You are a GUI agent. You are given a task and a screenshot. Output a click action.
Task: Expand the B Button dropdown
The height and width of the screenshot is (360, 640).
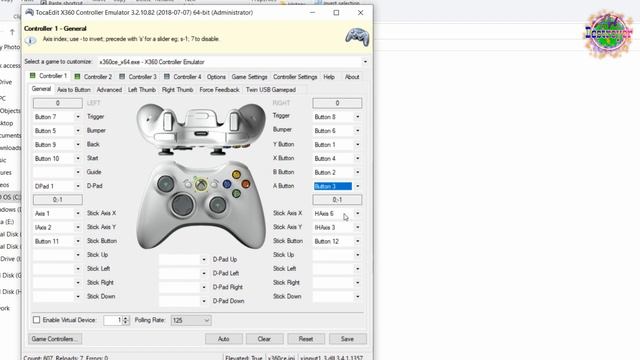click(357, 173)
